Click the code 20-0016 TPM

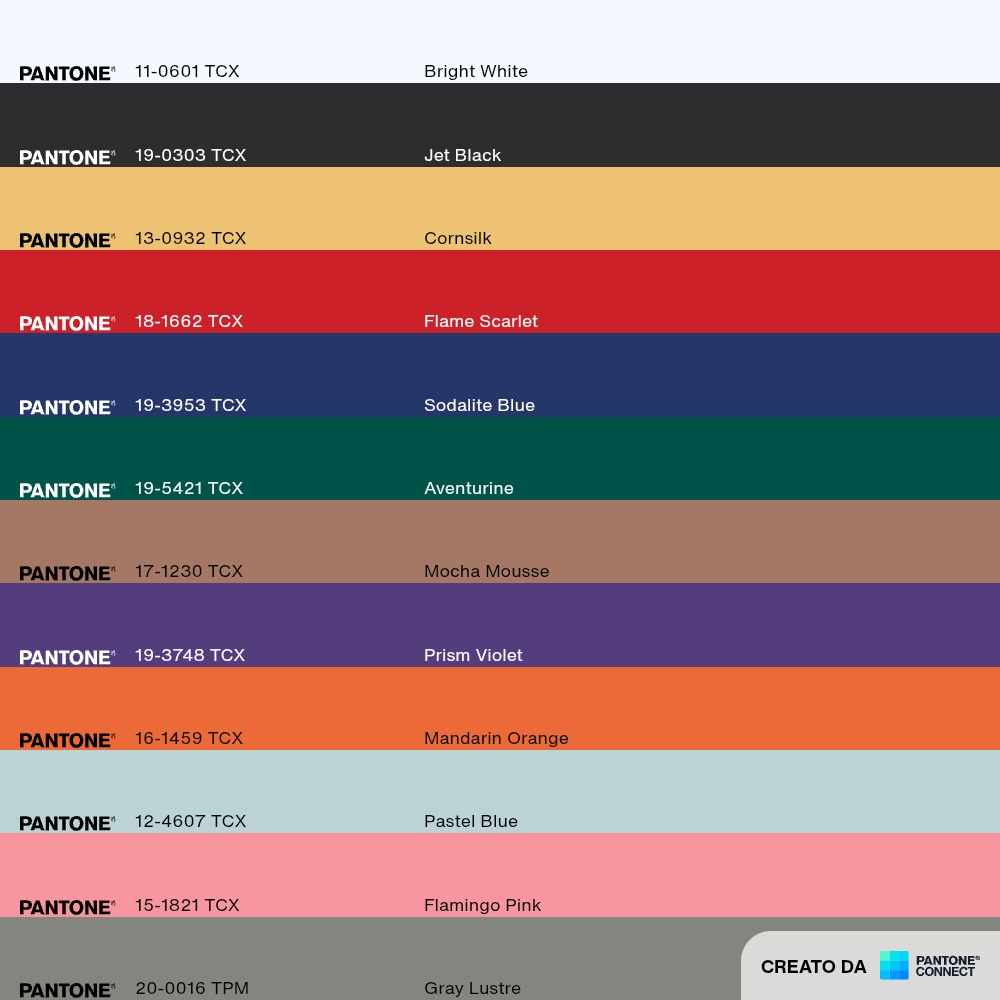click(192, 989)
